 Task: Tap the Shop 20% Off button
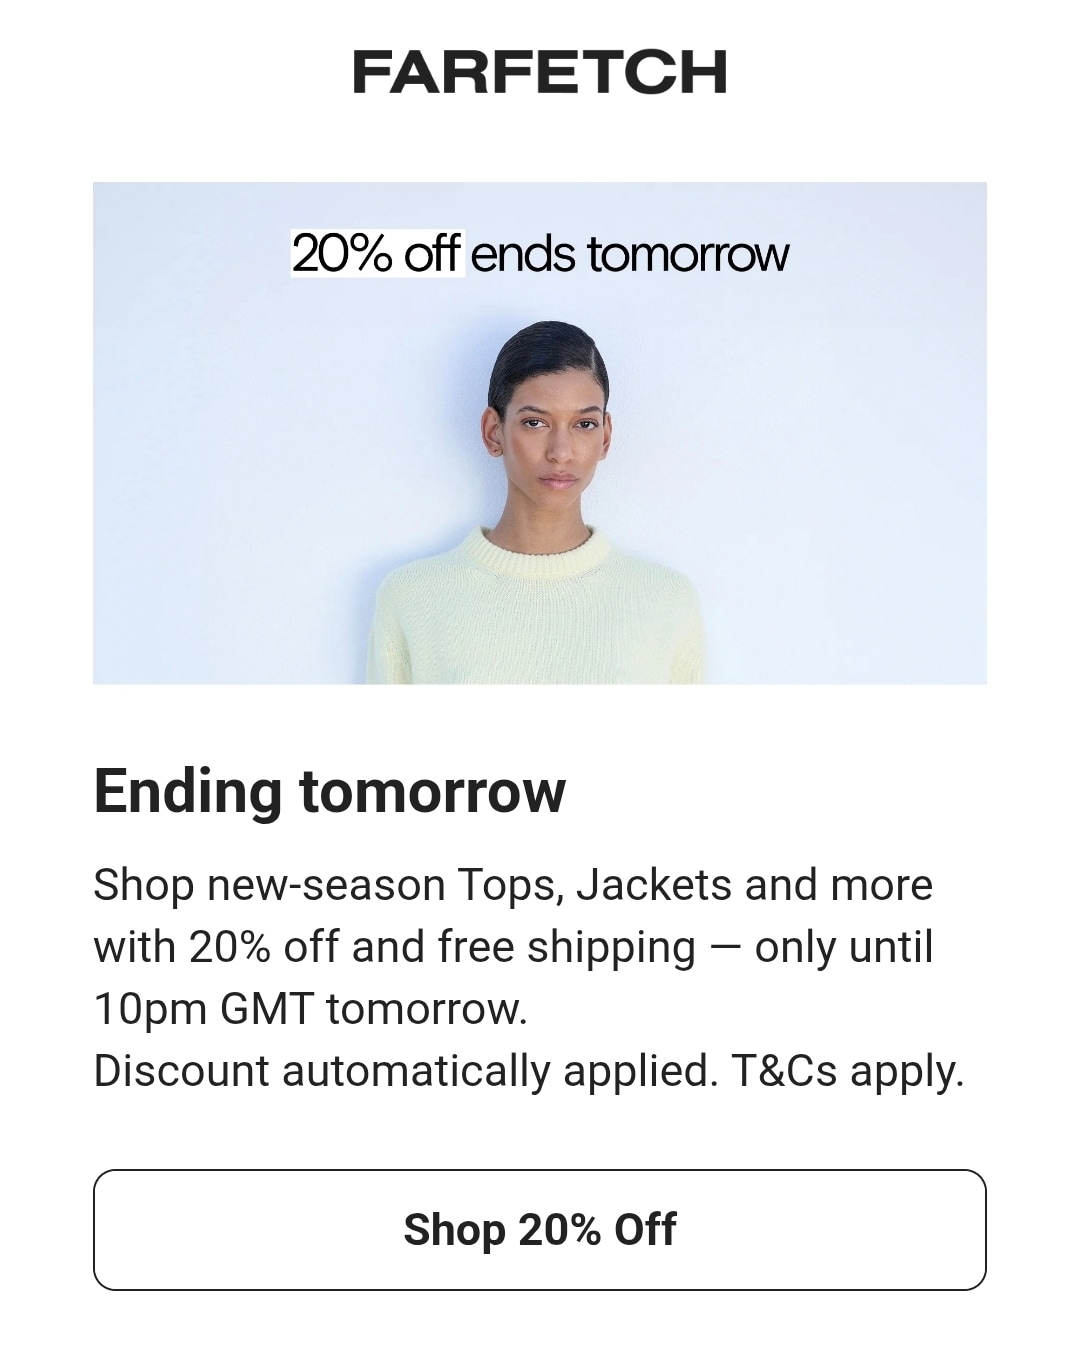[x=540, y=1229]
